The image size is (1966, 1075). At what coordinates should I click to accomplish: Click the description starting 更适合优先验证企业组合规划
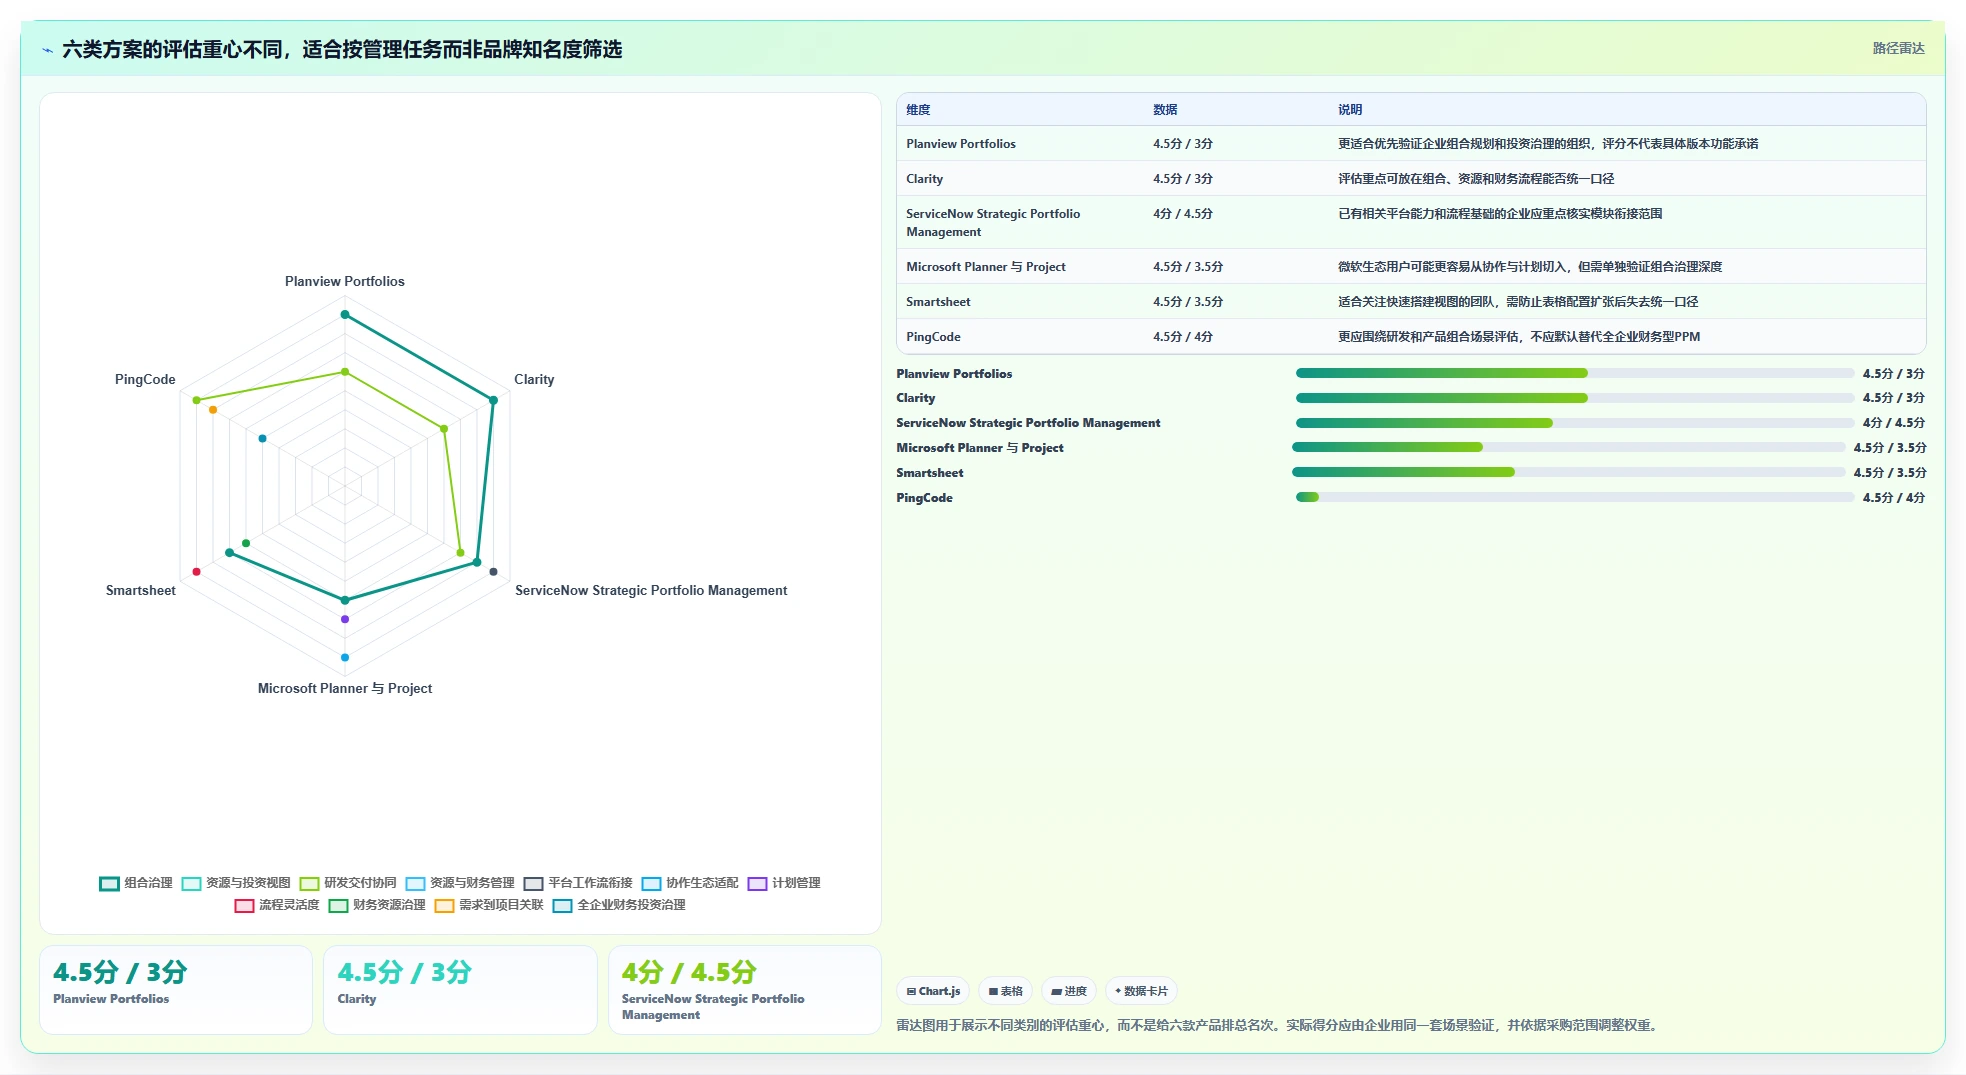pyautogui.click(x=1548, y=144)
